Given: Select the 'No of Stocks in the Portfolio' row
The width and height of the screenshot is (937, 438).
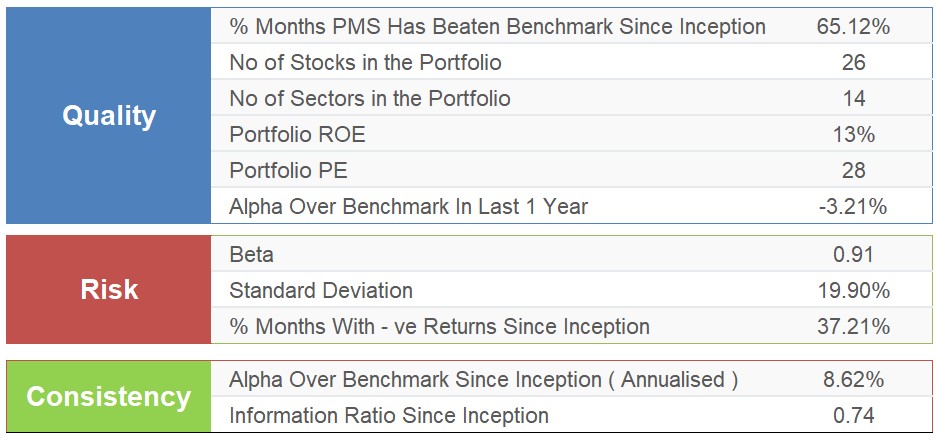Looking at the screenshot, I should click(572, 62).
